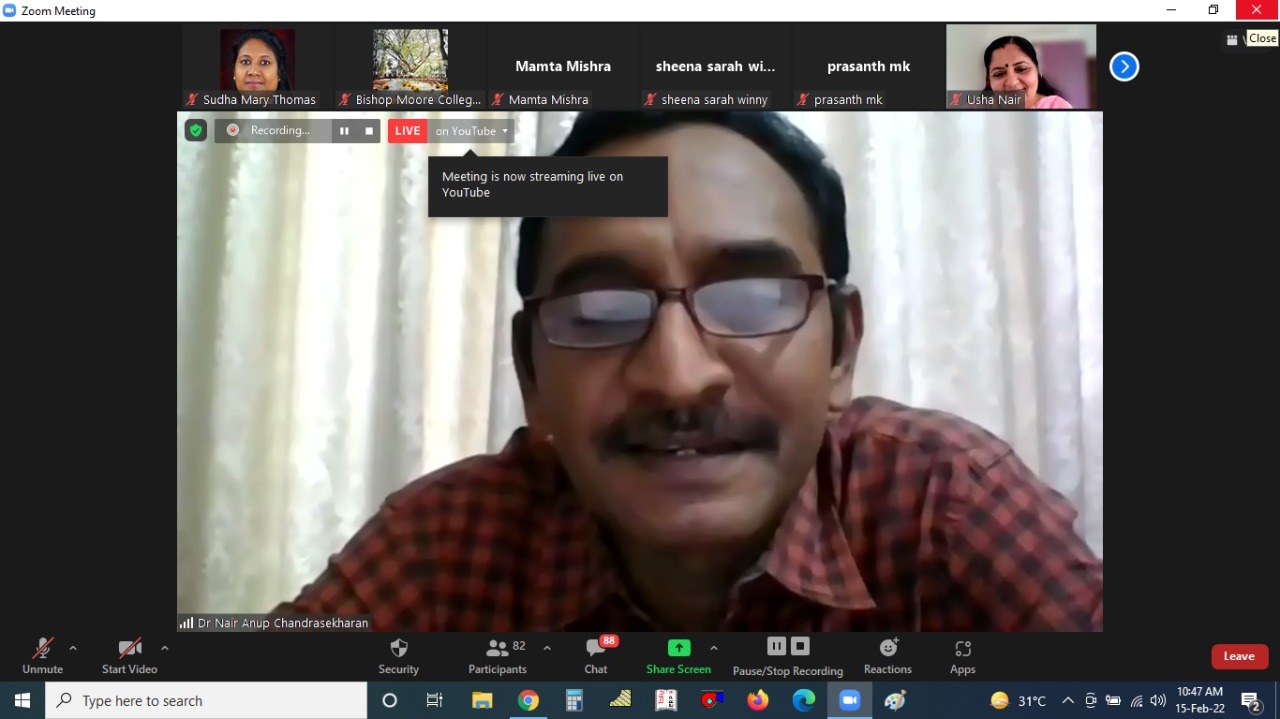This screenshot has height=719, width=1280.
Task: Click Dr Nair Anup Chandrasekharan name label
Action: (x=283, y=623)
